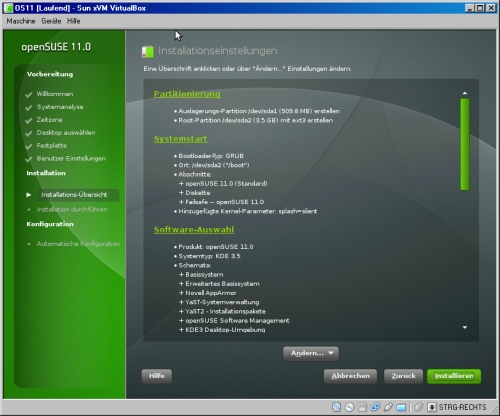Viewport: 500px width, 416px height.
Task: Click the Auslagerungs-Partition /dev/sda1 line
Action: point(259,111)
